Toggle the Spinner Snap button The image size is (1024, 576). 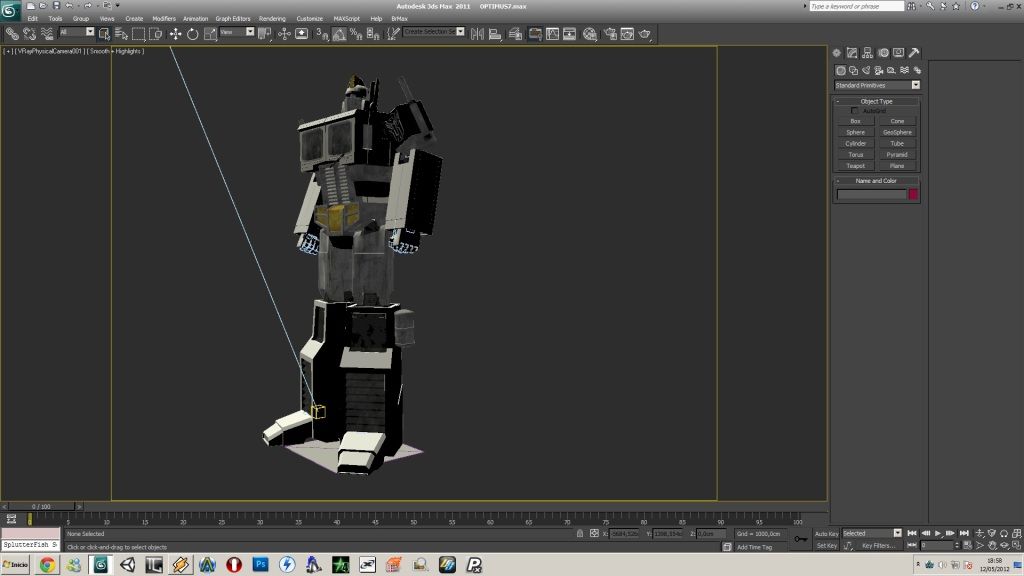click(373, 34)
